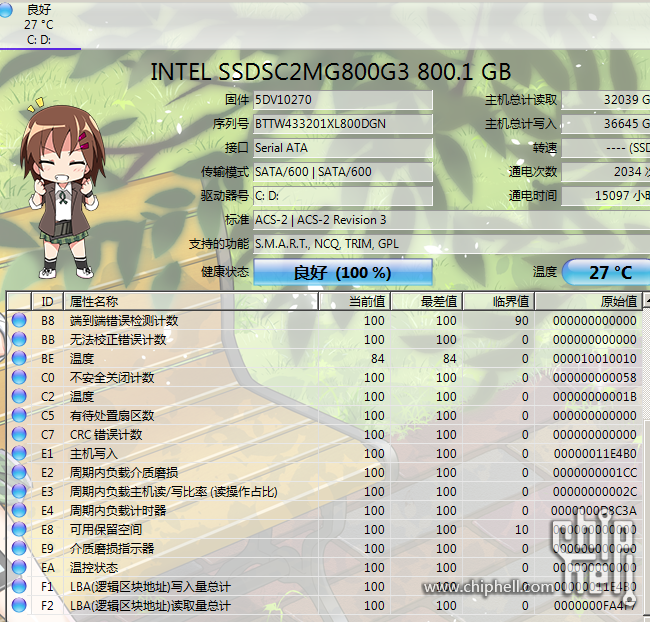Viewport: 650px width, 622px height.
Task: Click the power-on count value 2034
Action: (x=606, y=172)
